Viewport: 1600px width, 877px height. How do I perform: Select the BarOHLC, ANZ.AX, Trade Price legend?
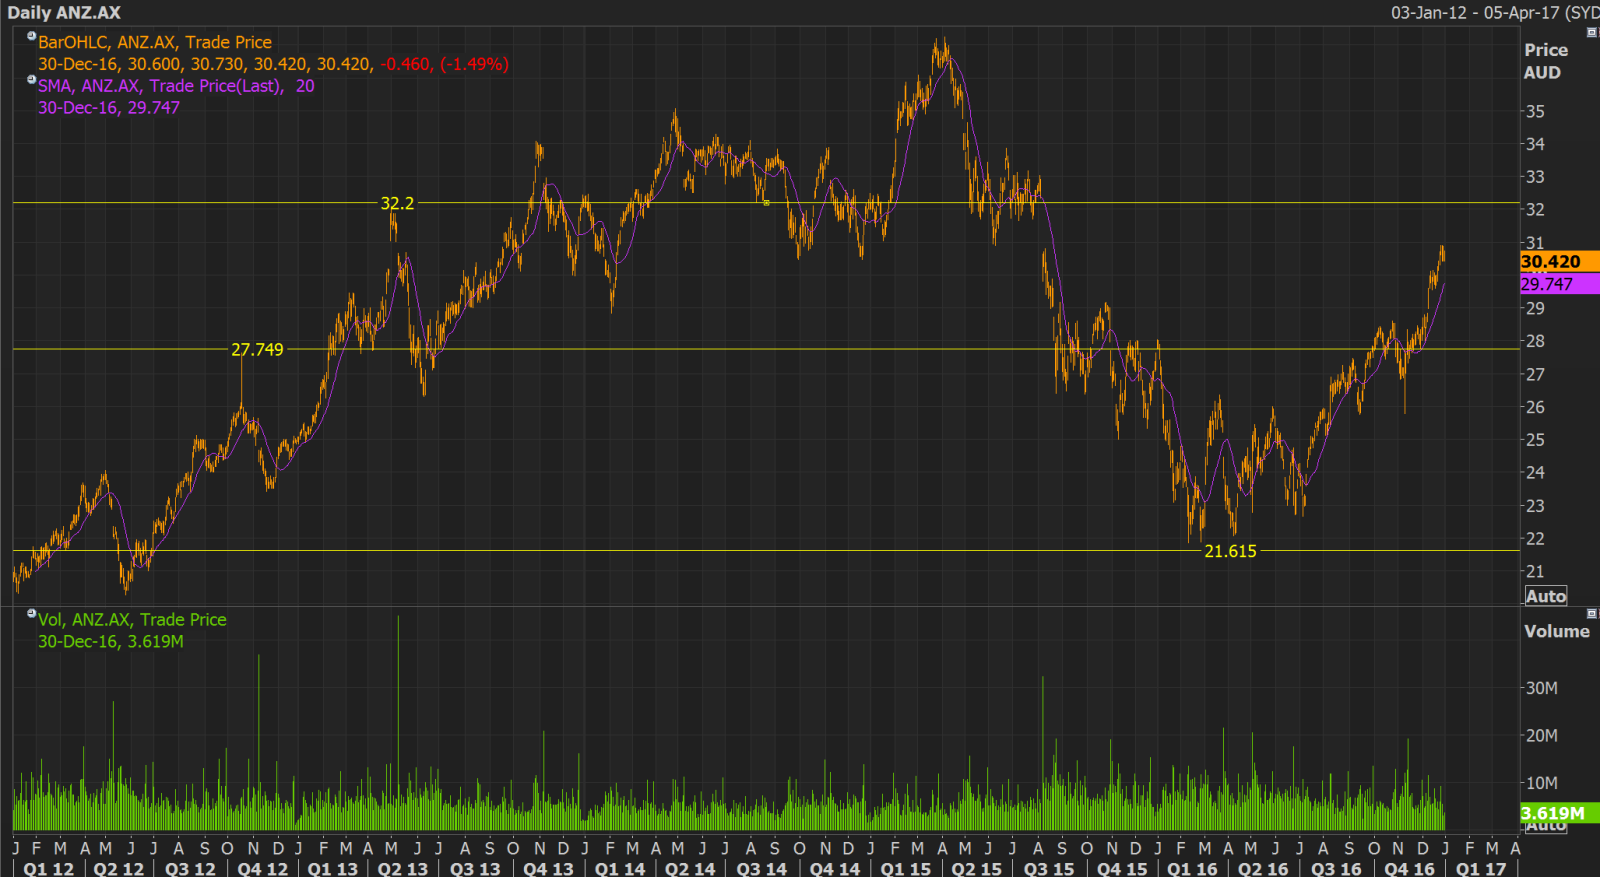point(155,42)
